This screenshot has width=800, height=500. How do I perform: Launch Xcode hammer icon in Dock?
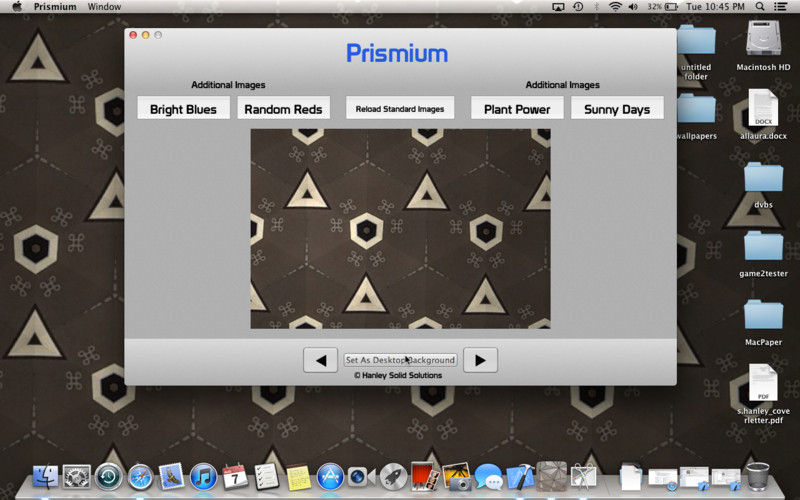point(520,477)
